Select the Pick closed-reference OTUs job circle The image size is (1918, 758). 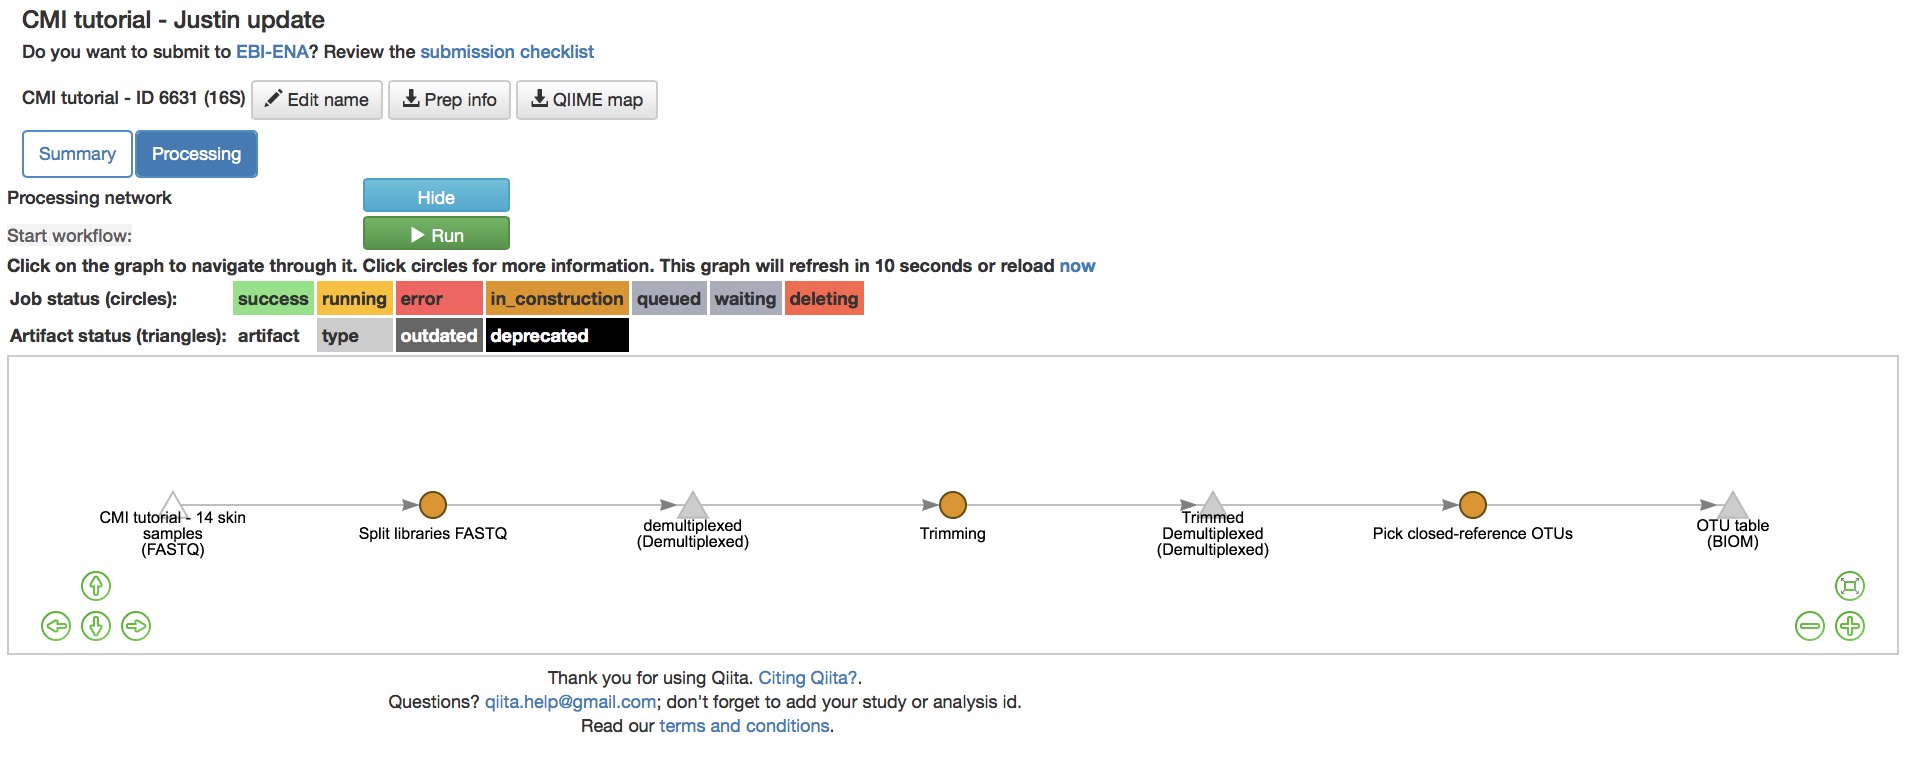pos(1473,505)
